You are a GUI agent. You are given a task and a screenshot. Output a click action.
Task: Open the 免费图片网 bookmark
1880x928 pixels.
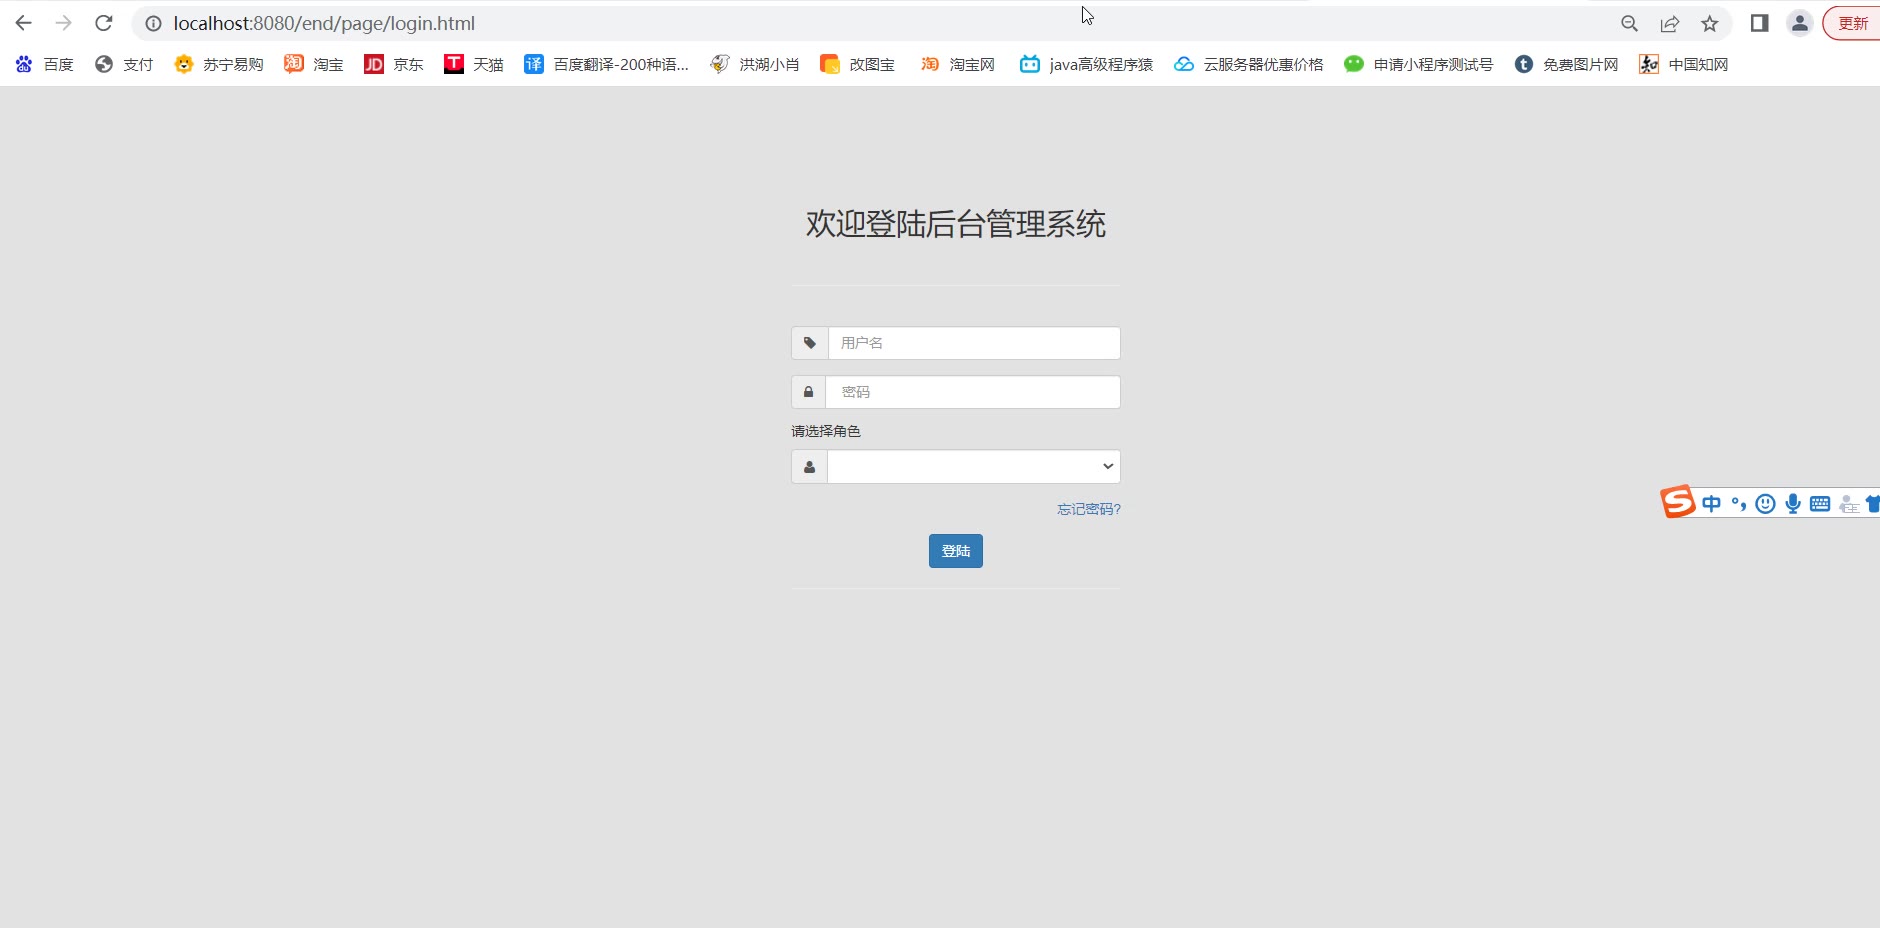1567,64
